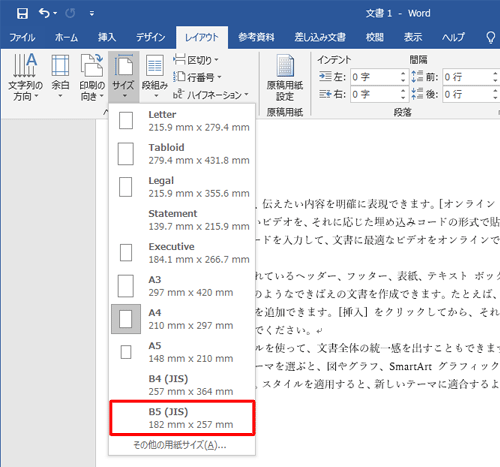Image resolution: width=500 pixels, height=467 pixels.
Task: Open 印刷の向き orientation menu
Action: coord(92,77)
